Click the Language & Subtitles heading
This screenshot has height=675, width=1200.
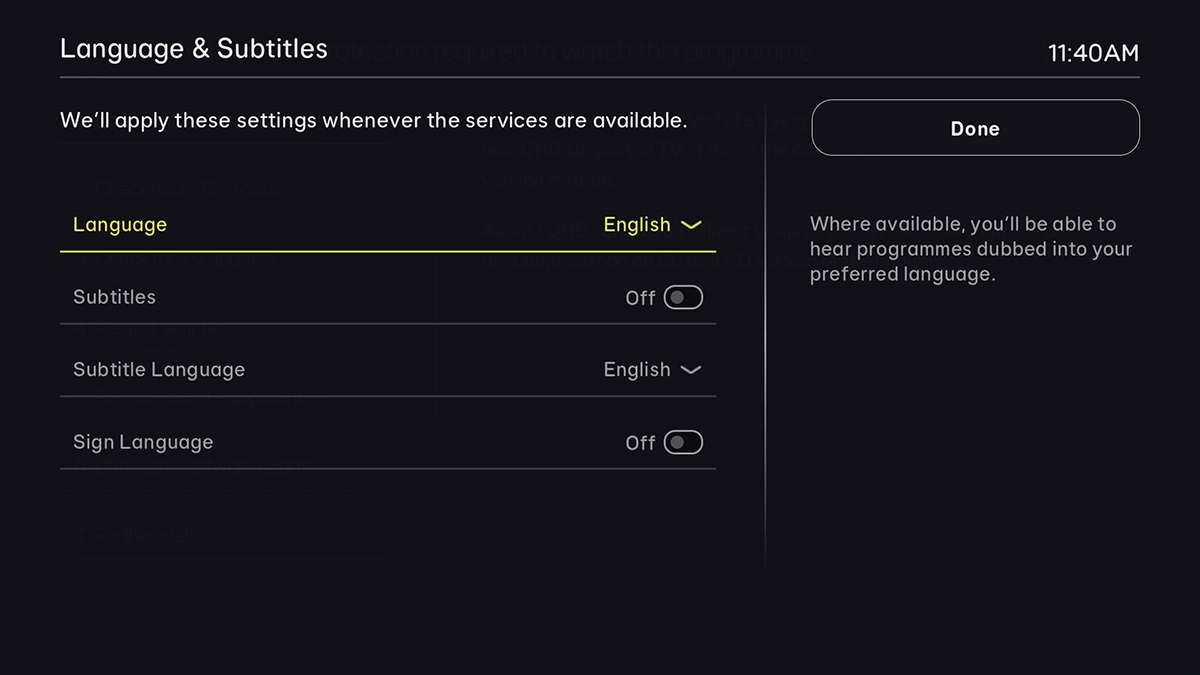(194, 48)
